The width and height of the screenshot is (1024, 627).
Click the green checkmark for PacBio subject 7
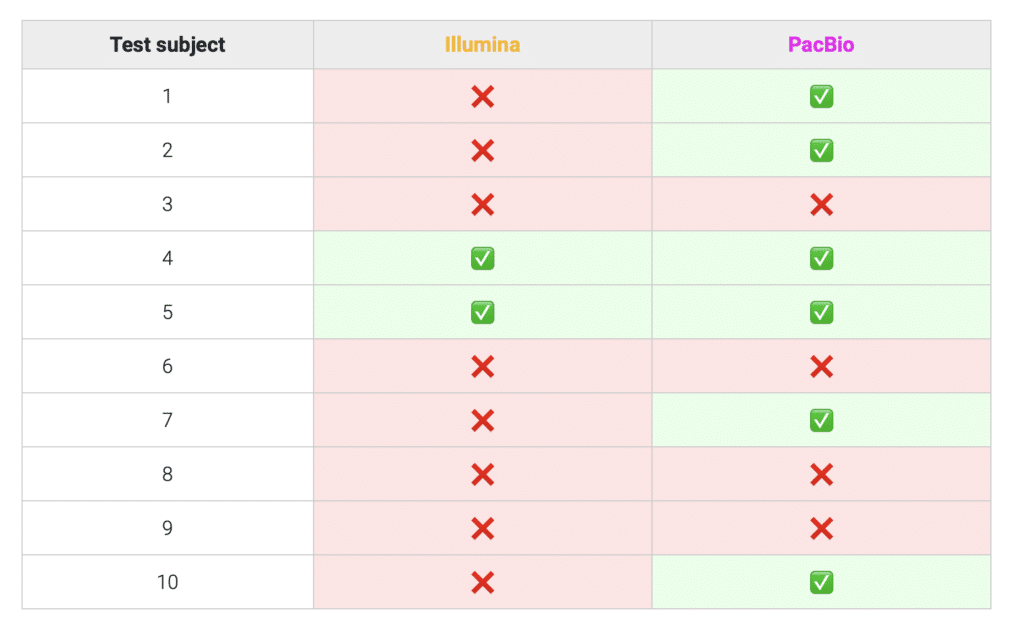click(821, 420)
